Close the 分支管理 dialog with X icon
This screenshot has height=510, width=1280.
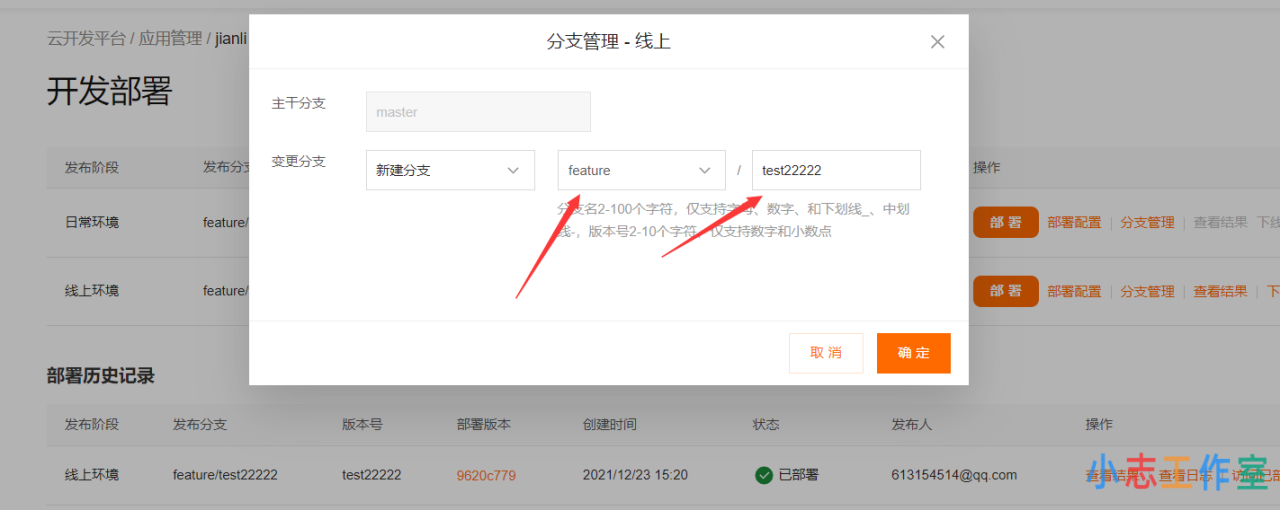(x=937, y=42)
